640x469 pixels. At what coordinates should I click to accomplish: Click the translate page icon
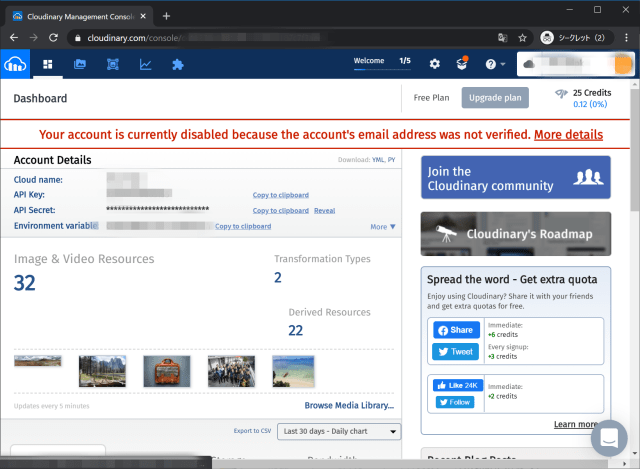[502, 38]
